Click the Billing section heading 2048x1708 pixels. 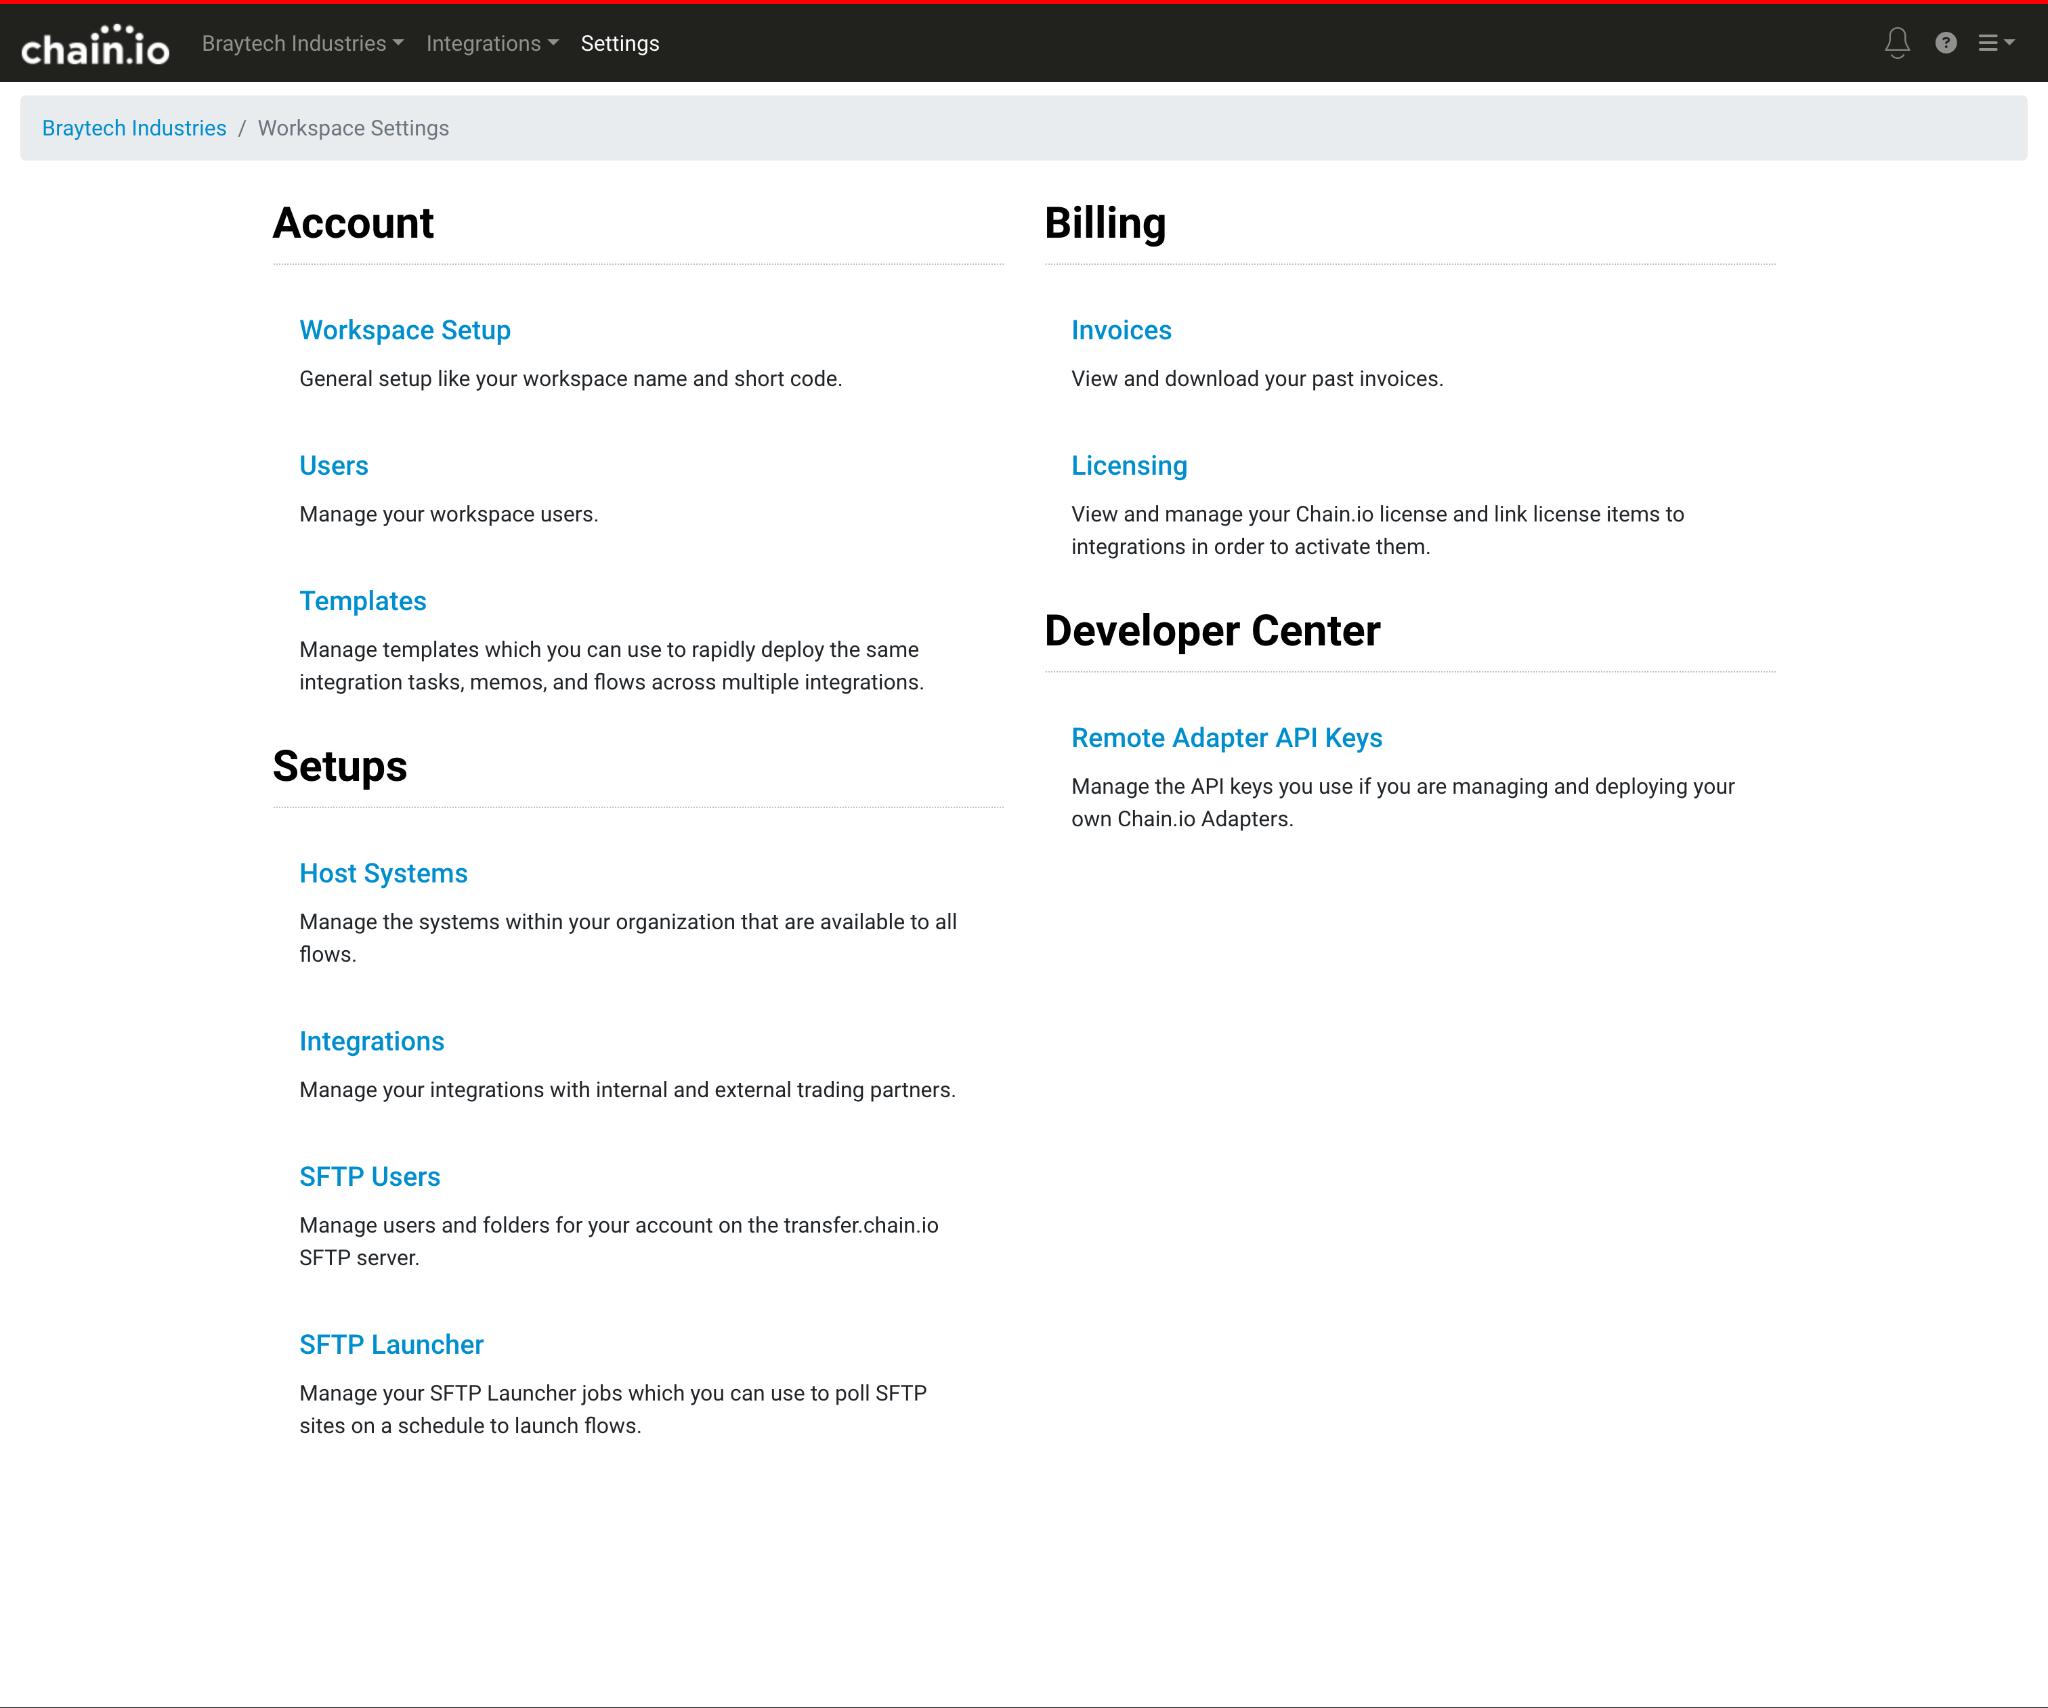coord(1105,223)
